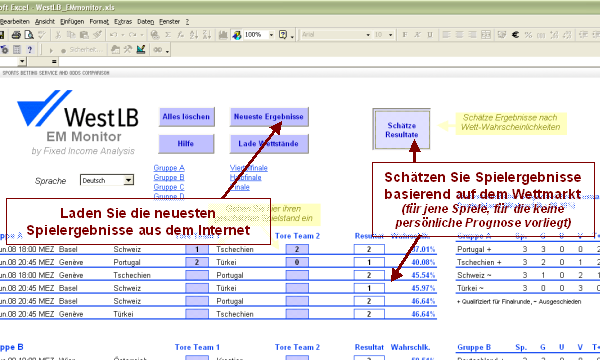Toggle left text alignment
Viewport: 600px width, 360px height.
coord(446,35)
